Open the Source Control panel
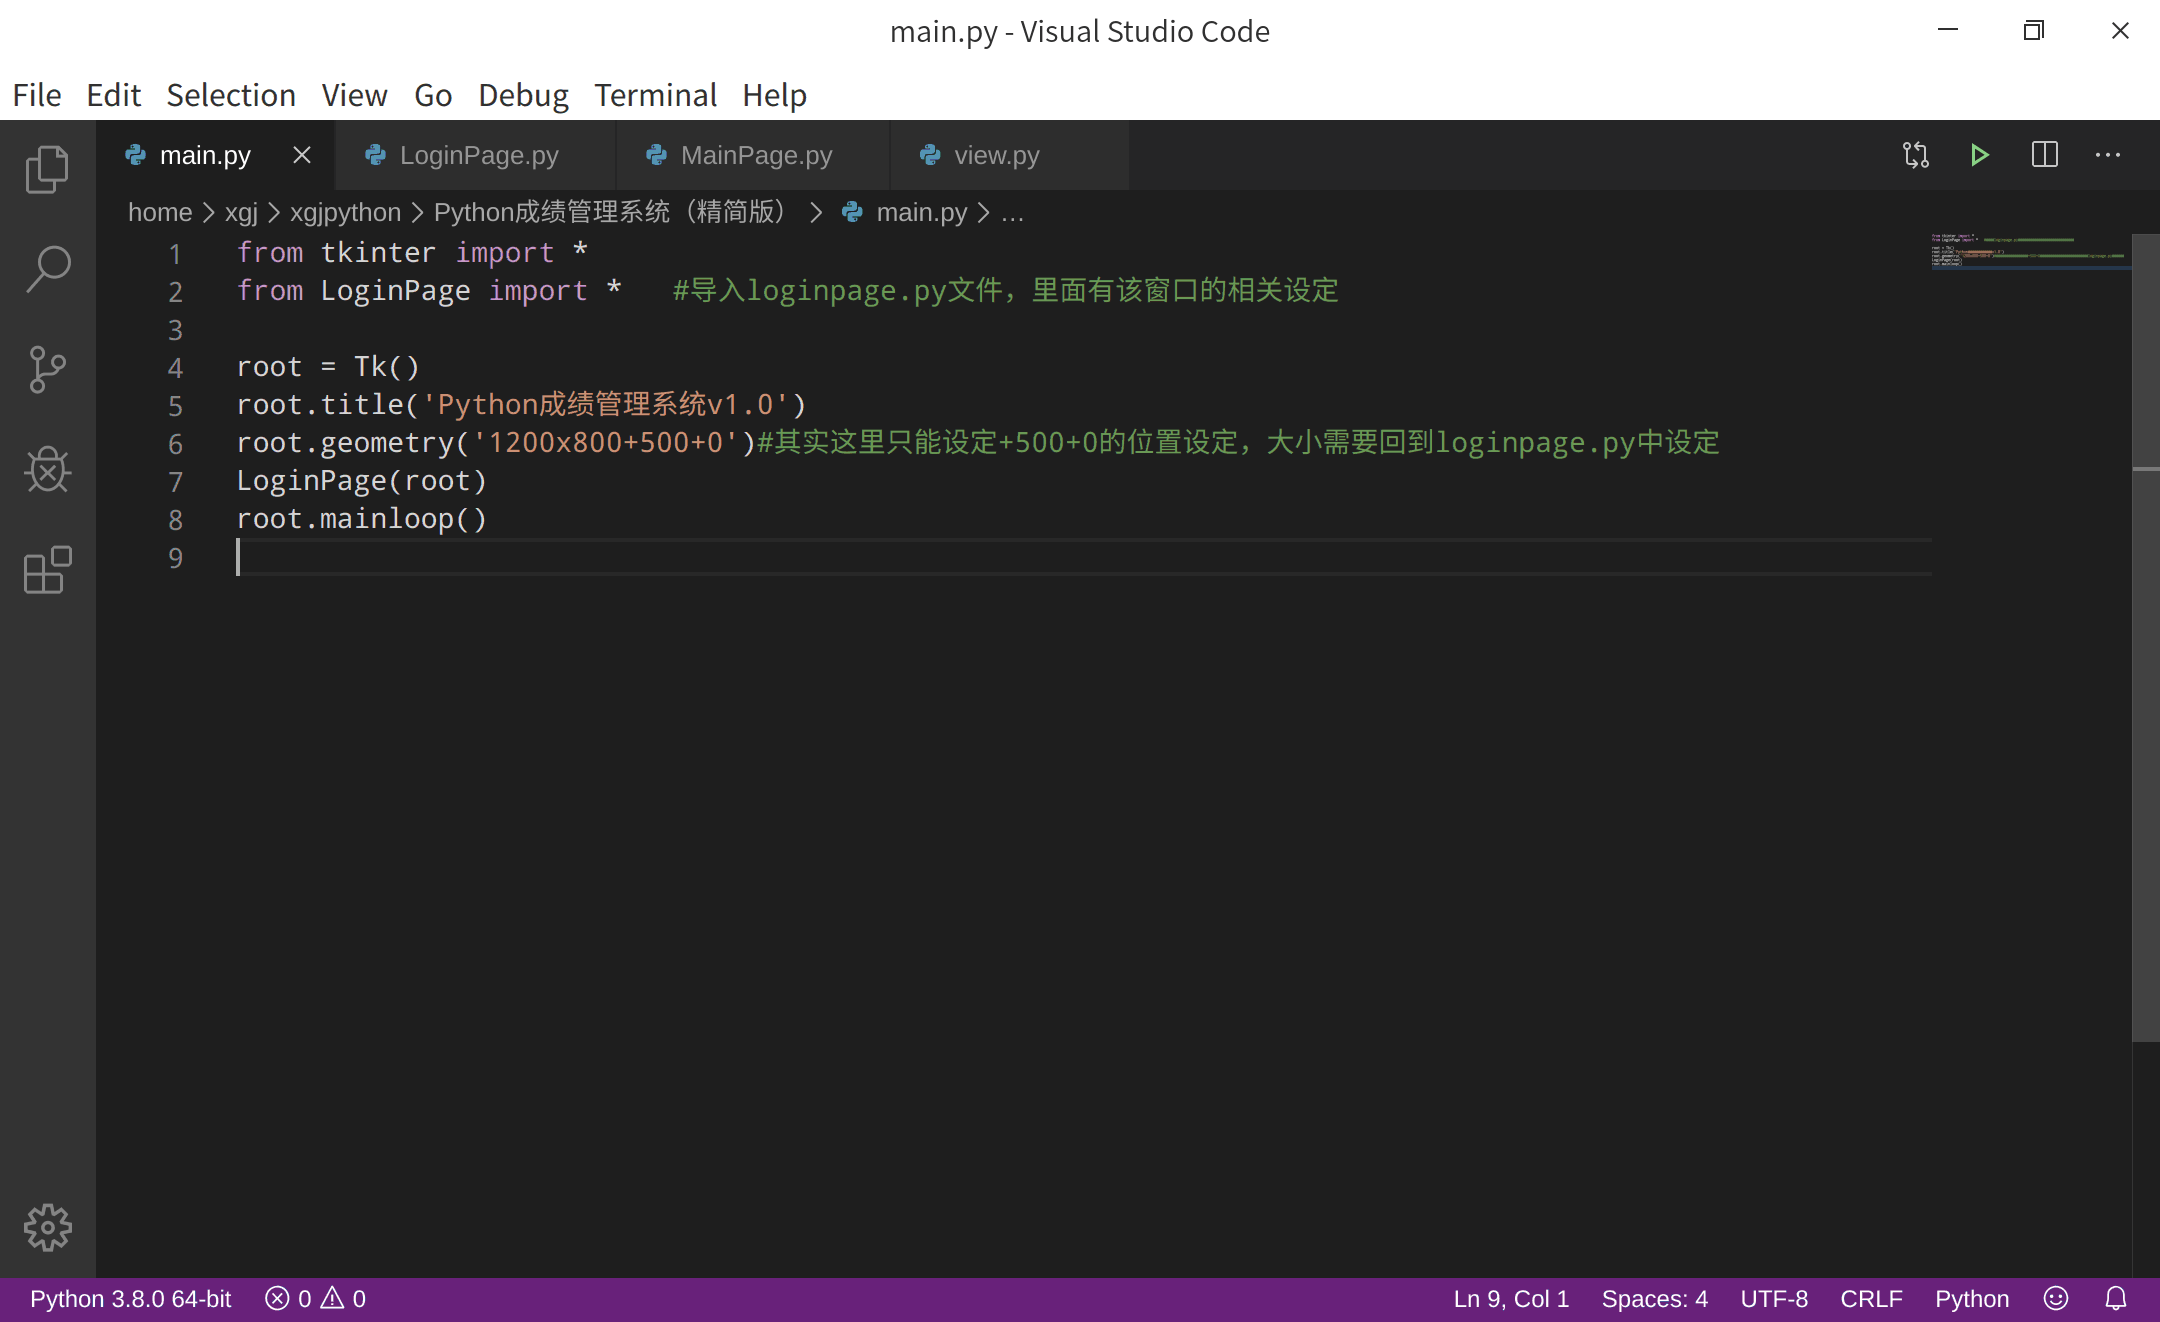The height and width of the screenshot is (1322, 2160). coord(47,369)
